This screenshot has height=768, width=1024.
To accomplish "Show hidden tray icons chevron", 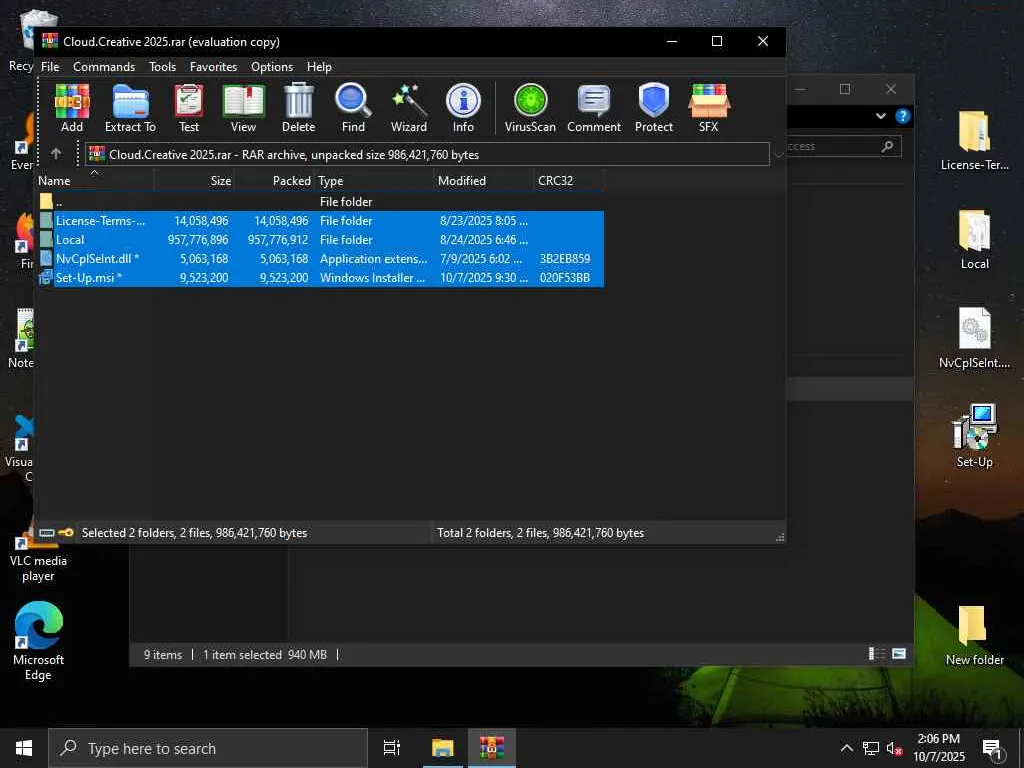I will point(846,748).
